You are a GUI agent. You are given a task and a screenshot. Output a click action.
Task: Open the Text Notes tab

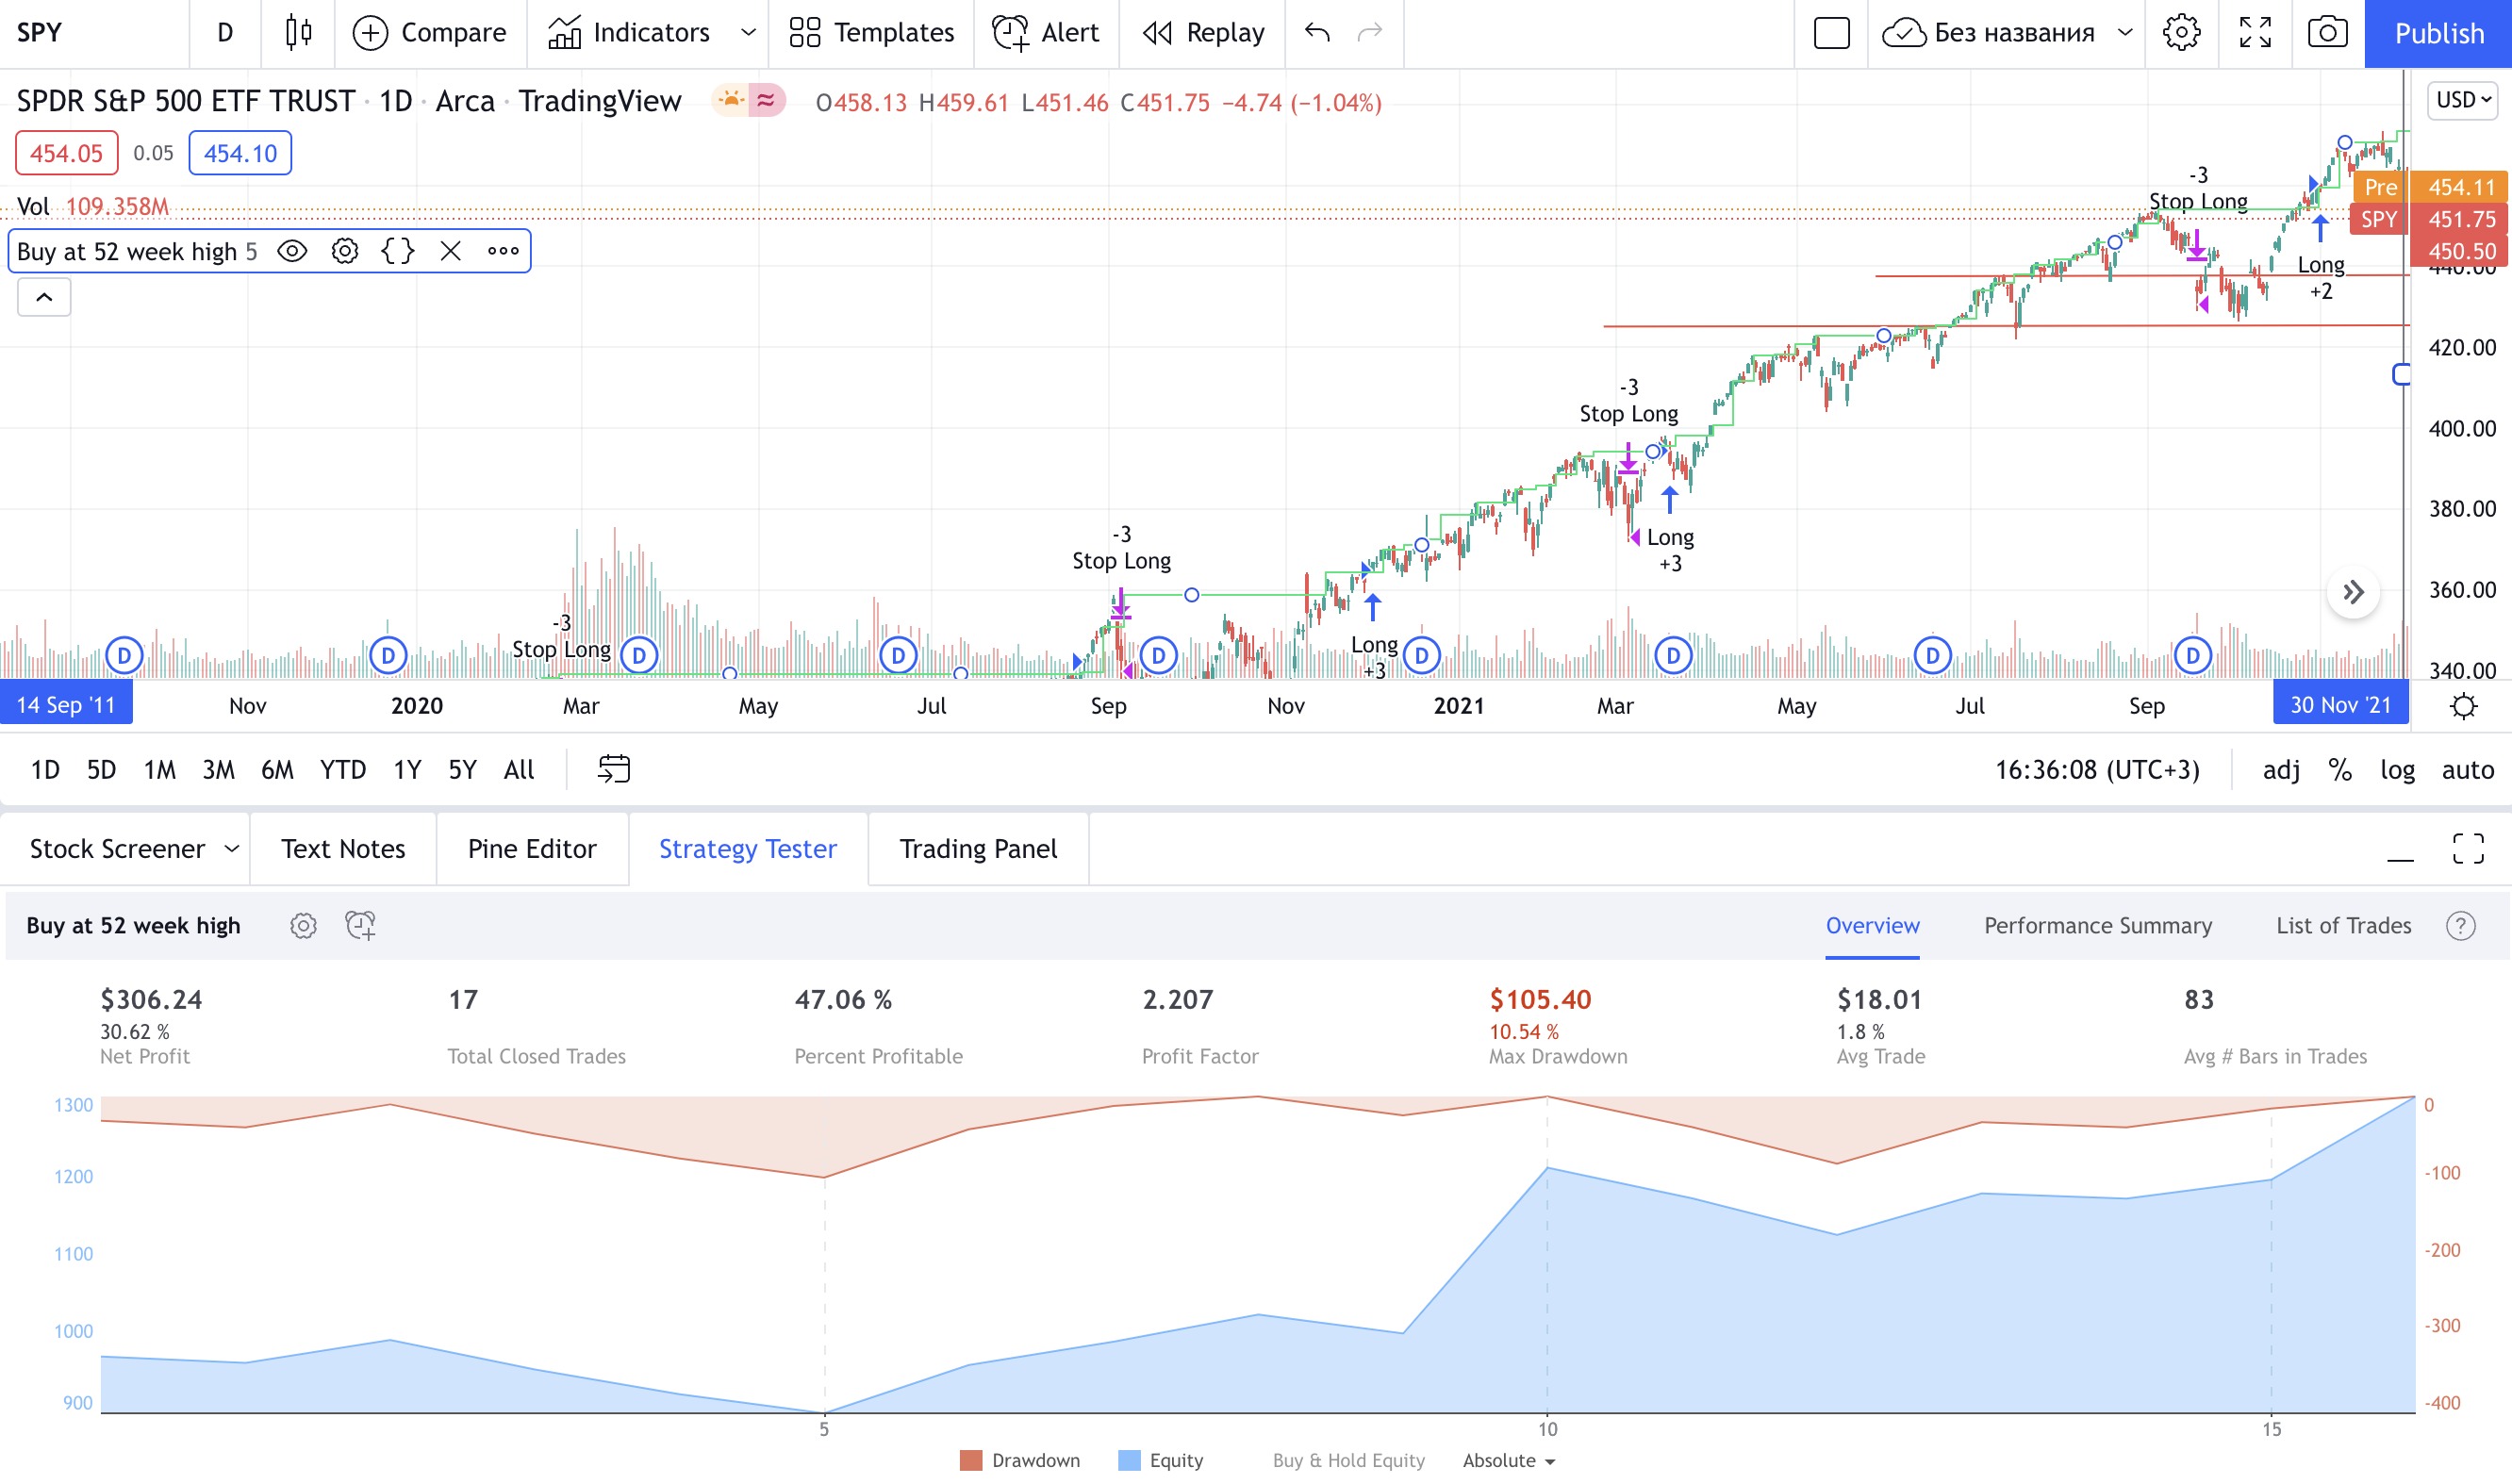tap(343, 848)
